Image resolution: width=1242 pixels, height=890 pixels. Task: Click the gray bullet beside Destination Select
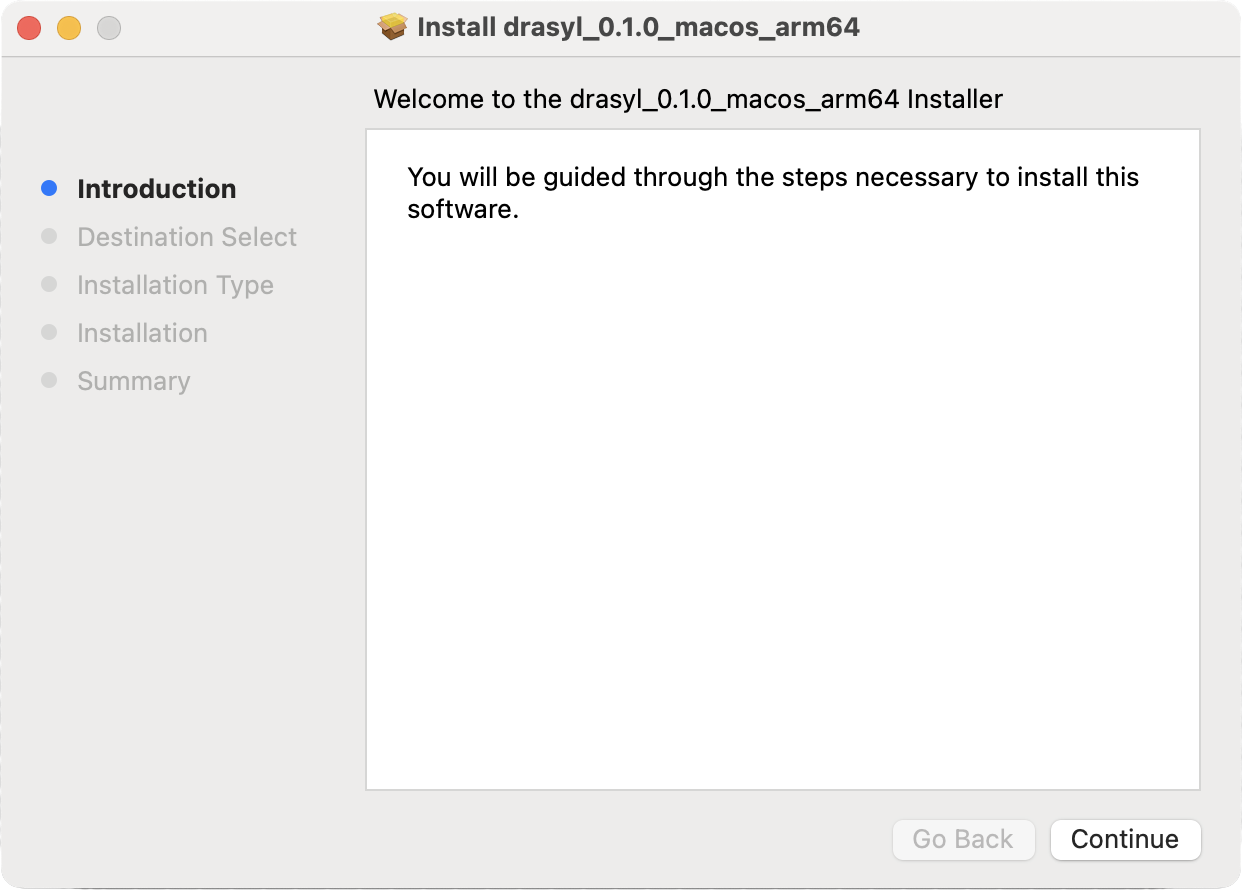(x=49, y=236)
